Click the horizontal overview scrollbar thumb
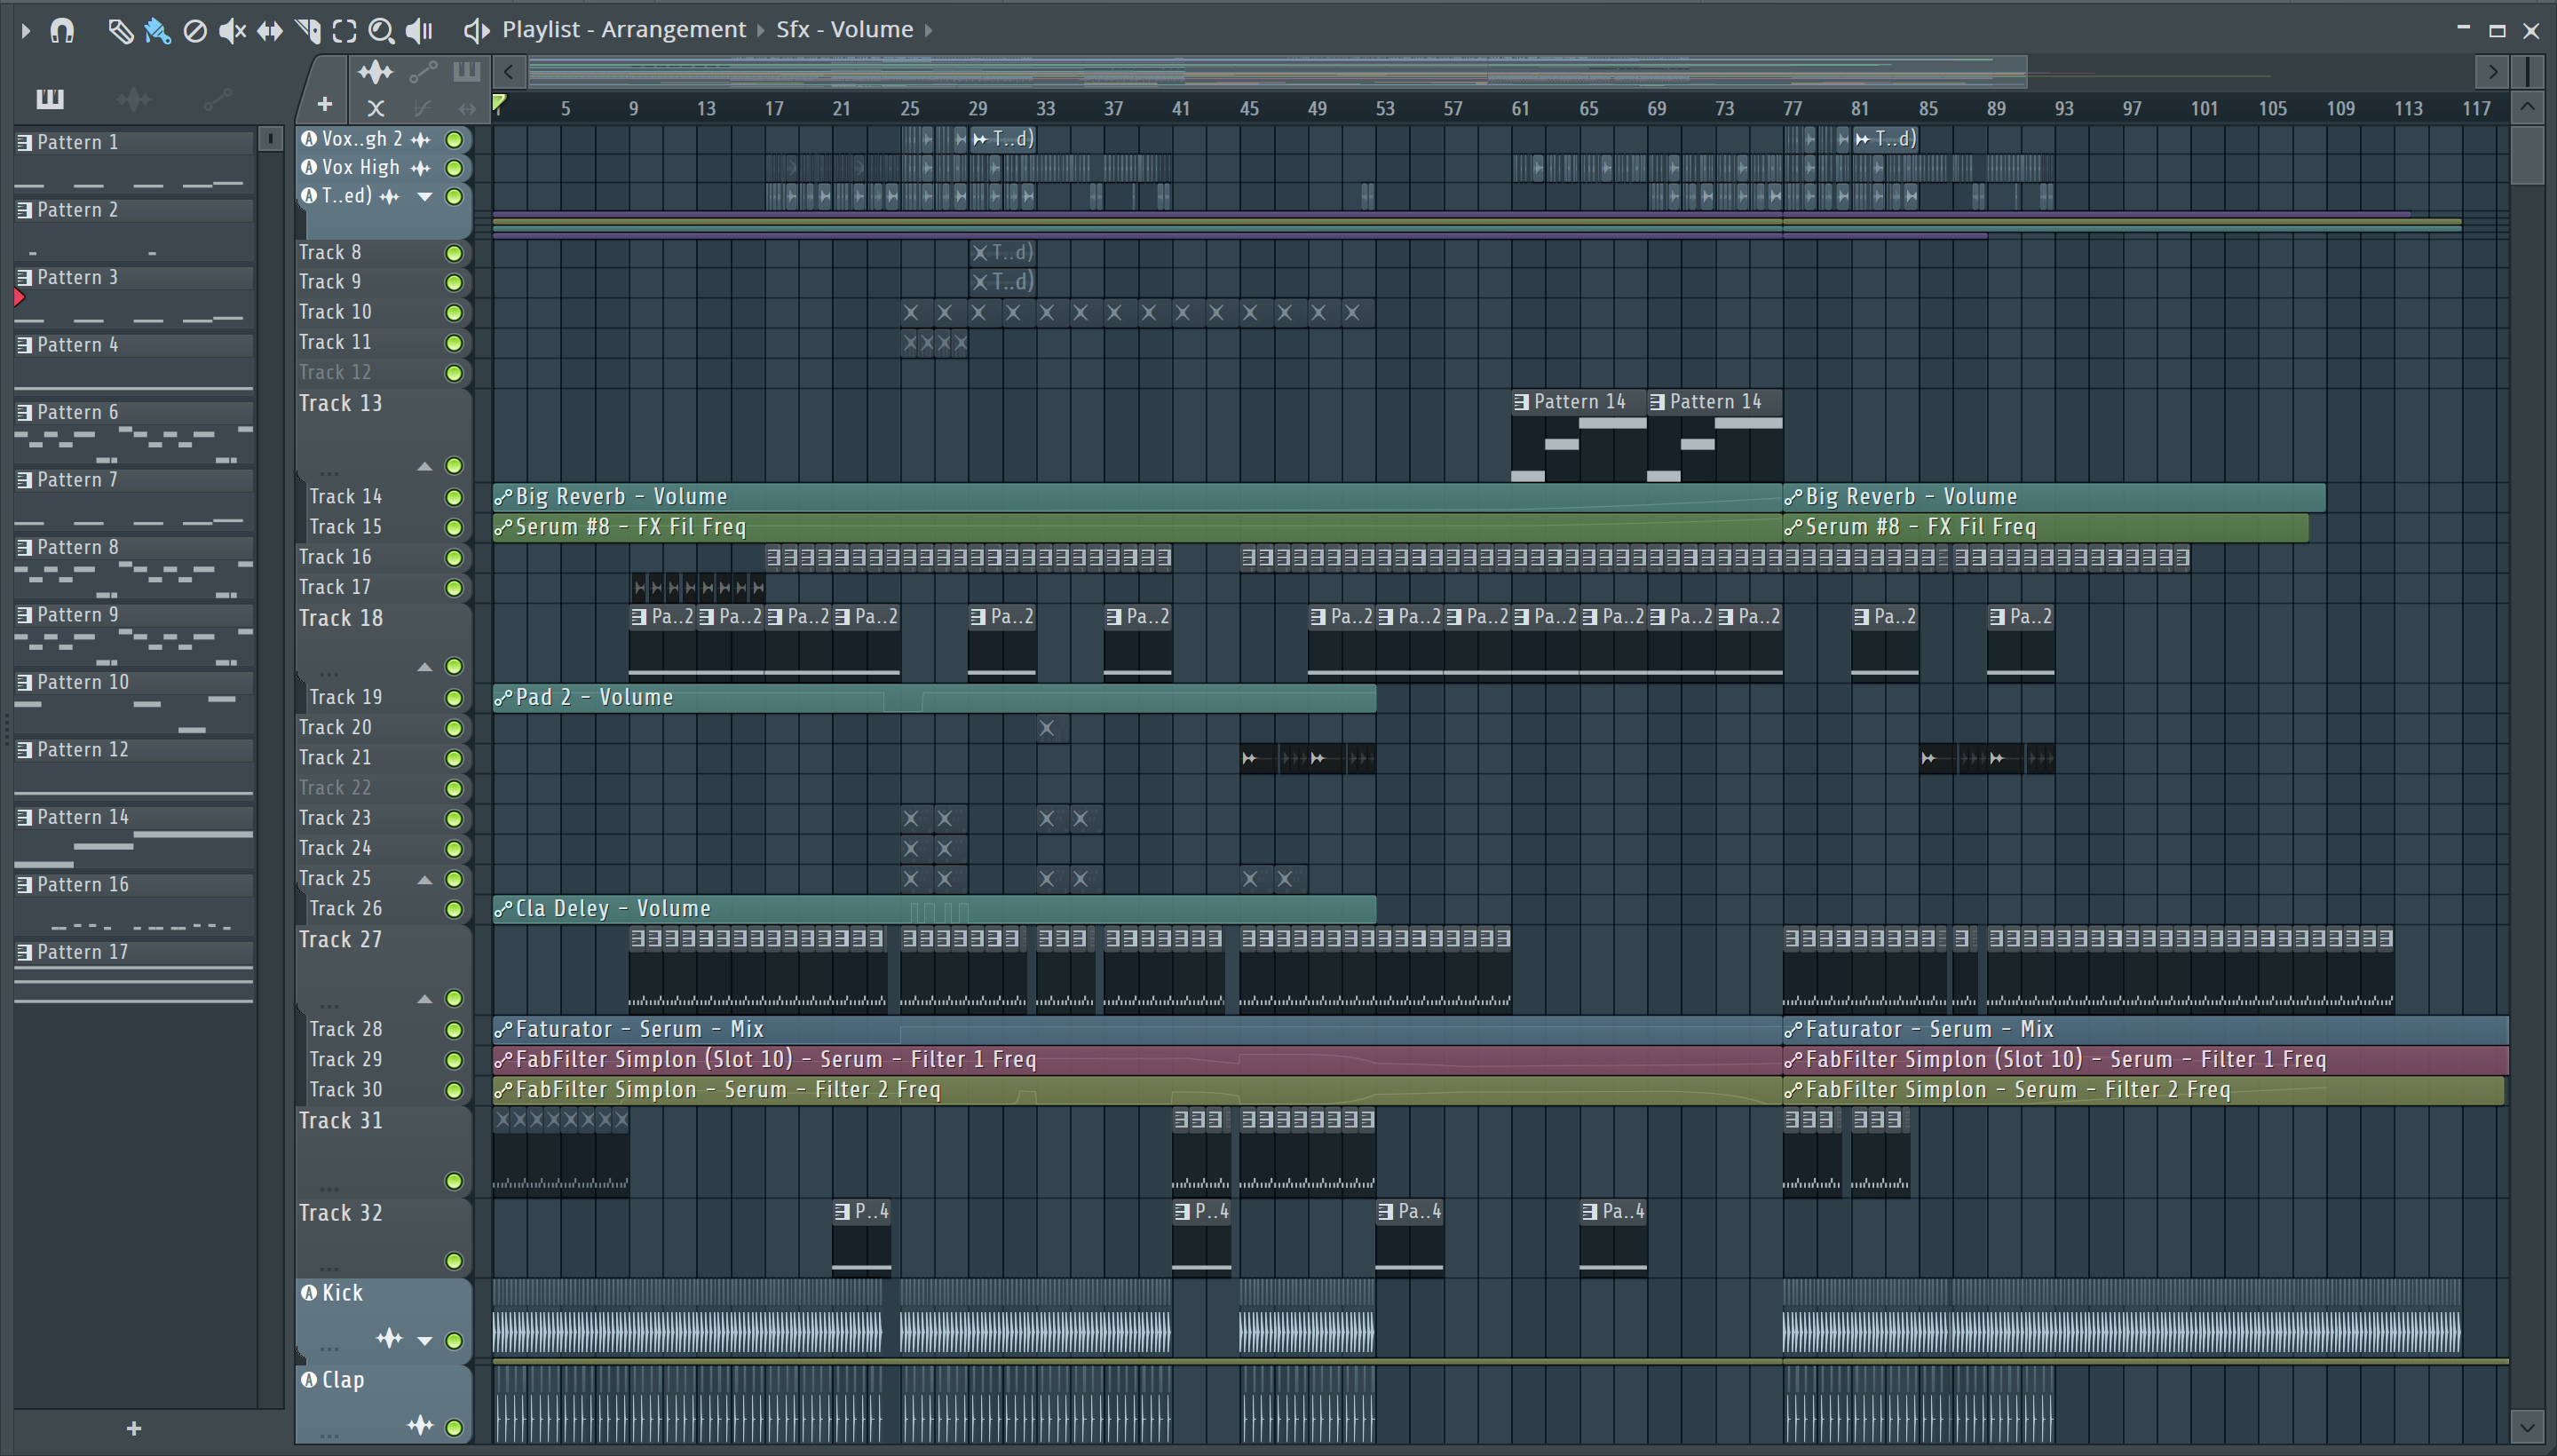This screenshot has width=2557, height=1456. [x=1277, y=72]
